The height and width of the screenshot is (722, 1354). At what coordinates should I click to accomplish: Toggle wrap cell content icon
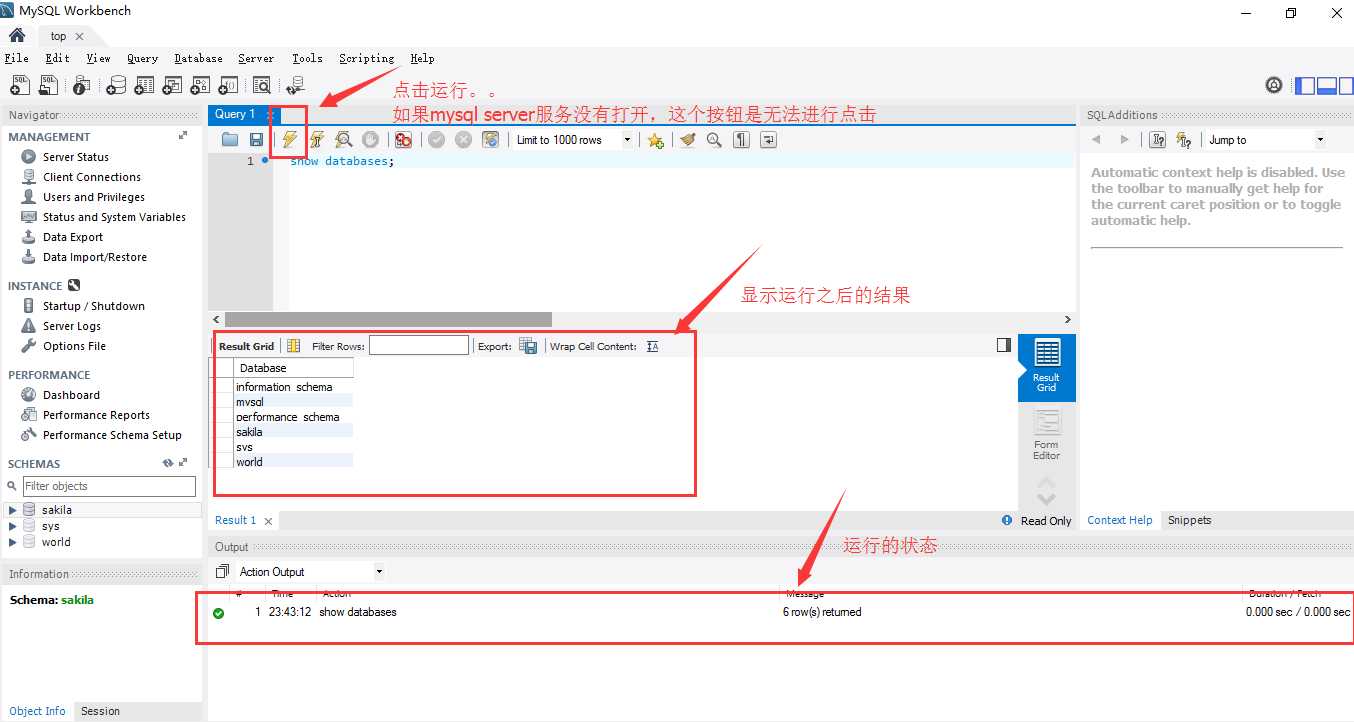coord(653,346)
